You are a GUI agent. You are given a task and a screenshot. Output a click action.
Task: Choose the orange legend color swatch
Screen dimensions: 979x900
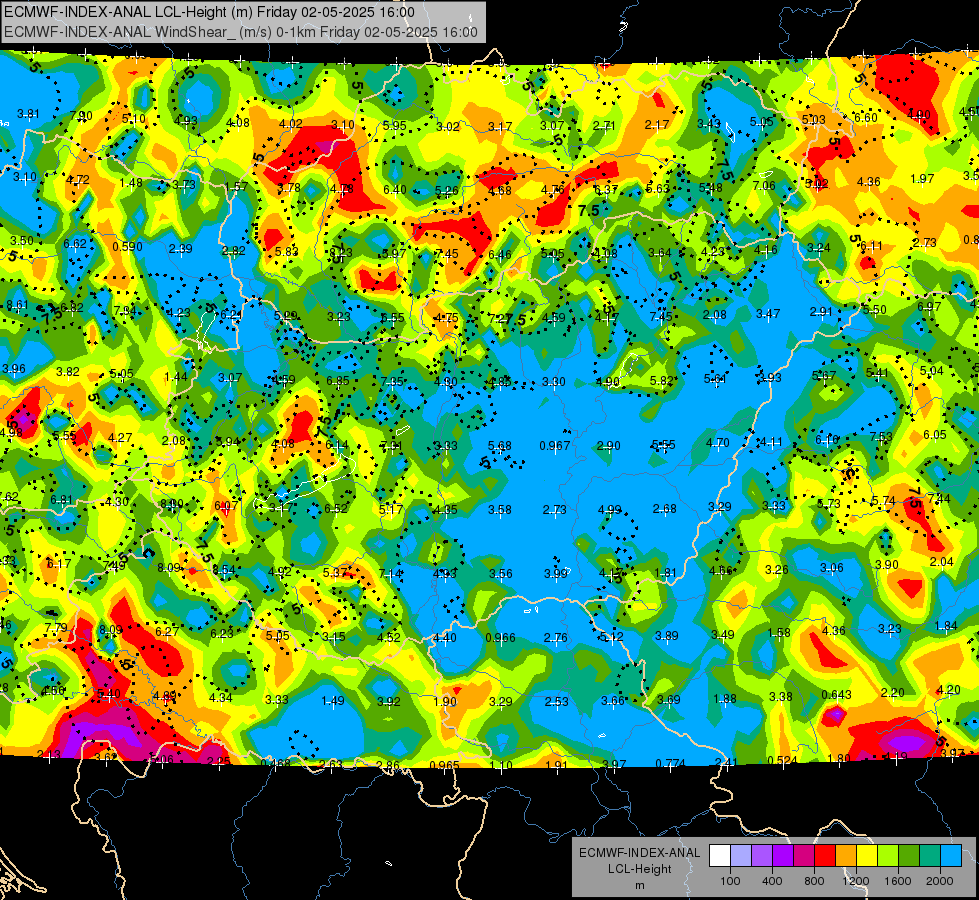(x=846, y=856)
